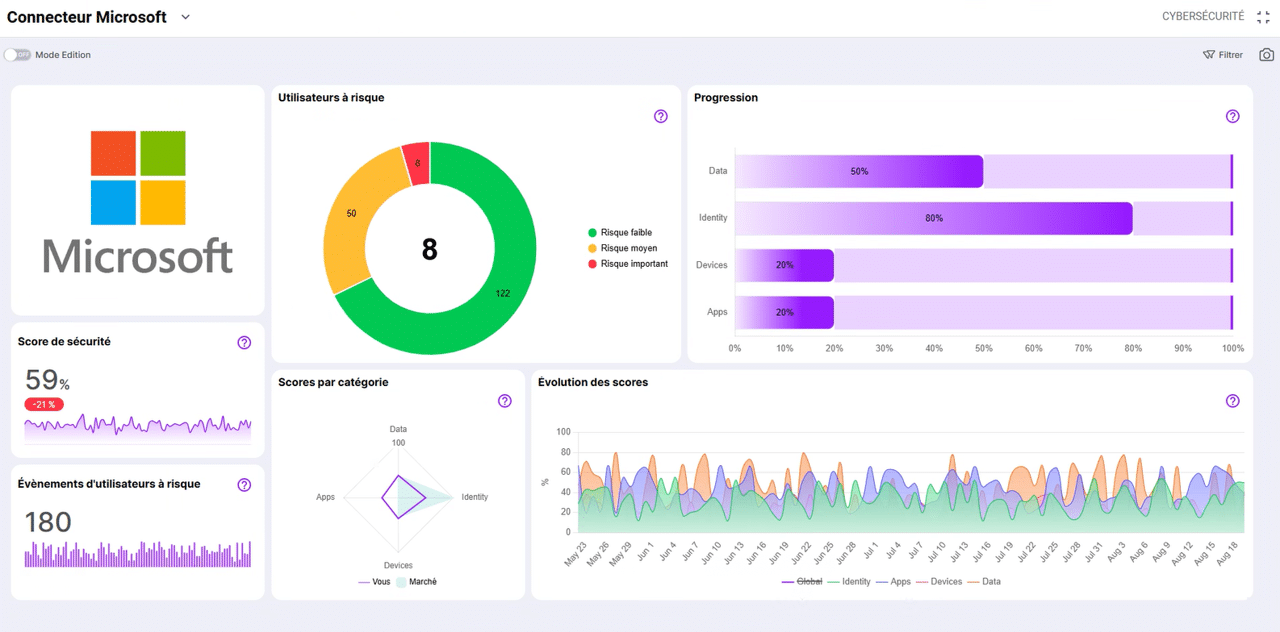Click the radar chart Identity axis label
Screen dimensions: 1280x632
pos(475,497)
